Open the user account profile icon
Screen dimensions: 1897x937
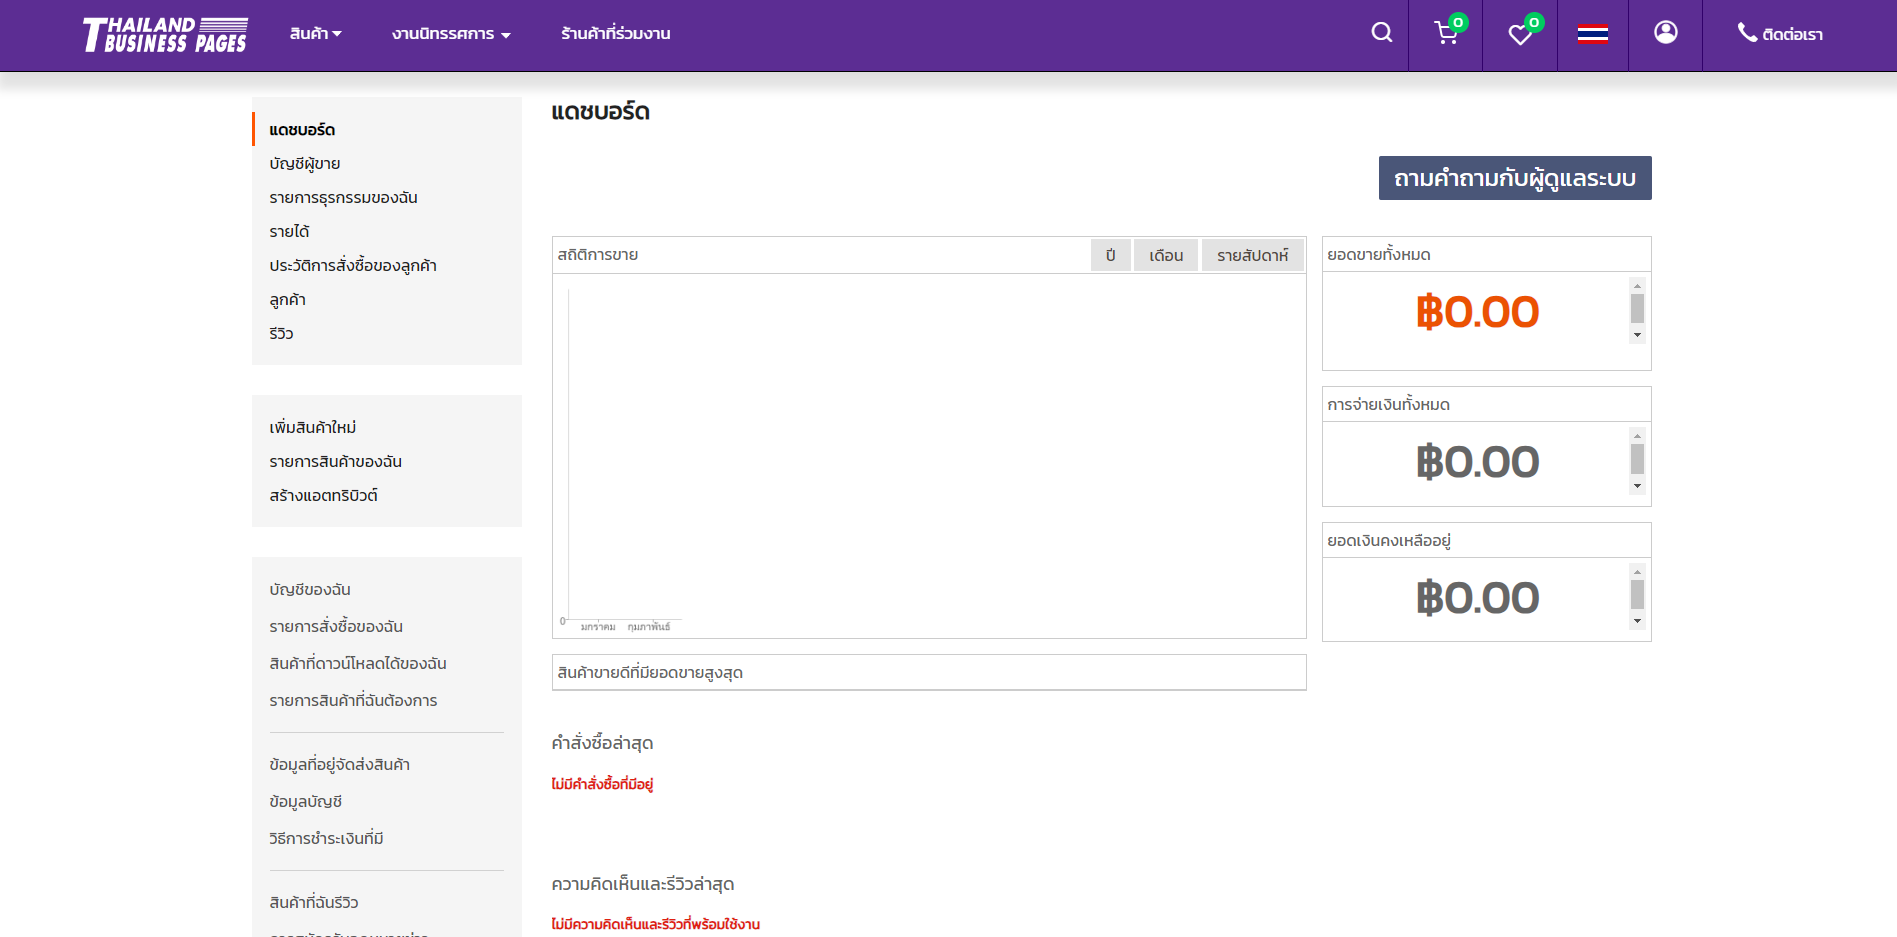point(1665,33)
